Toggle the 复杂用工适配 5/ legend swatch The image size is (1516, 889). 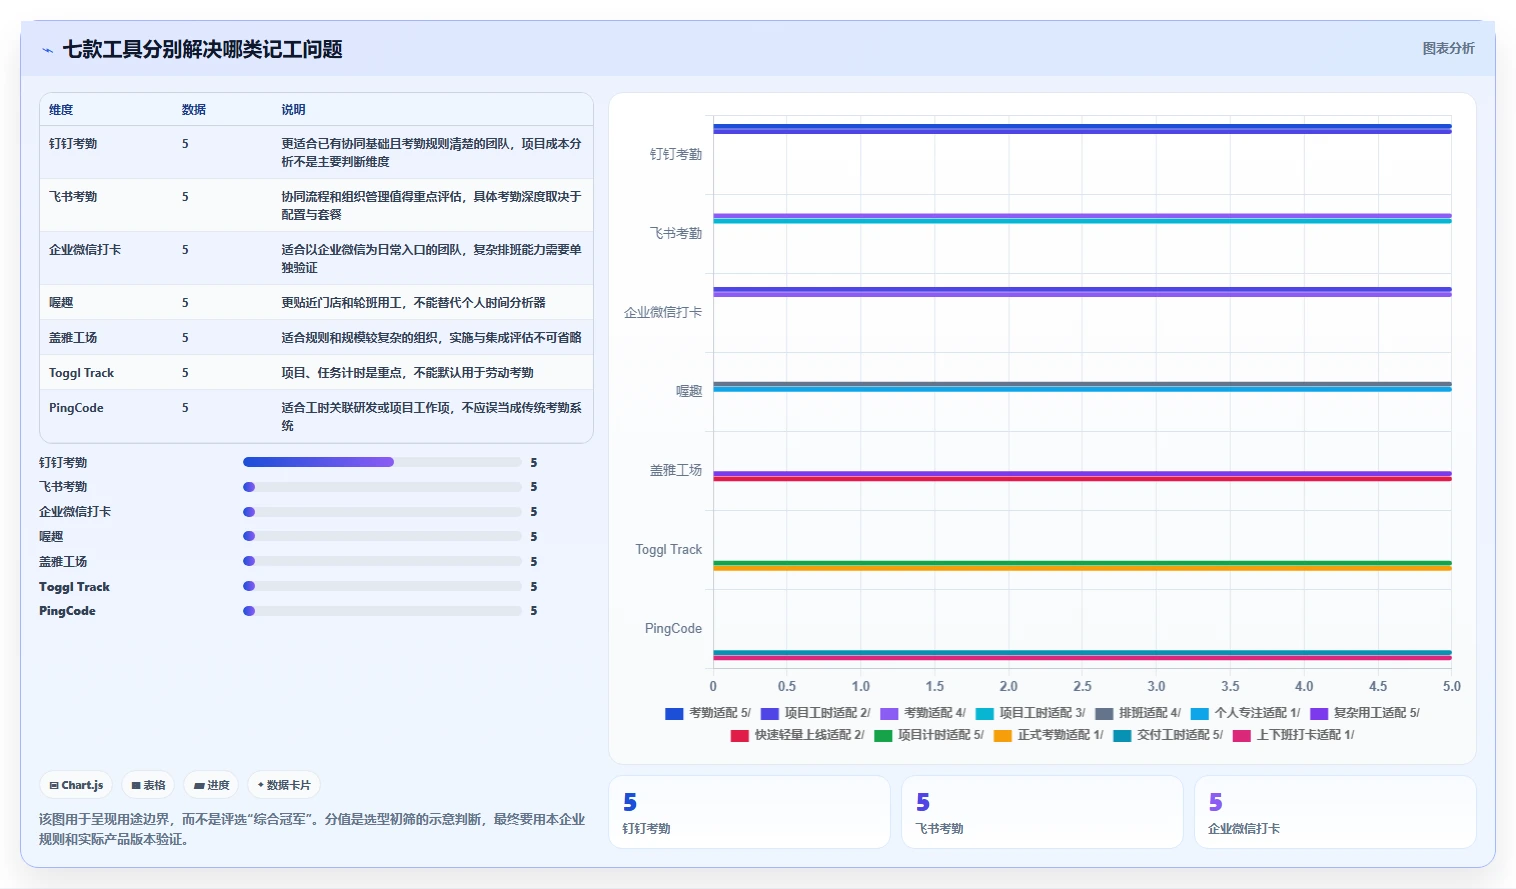point(1319,714)
